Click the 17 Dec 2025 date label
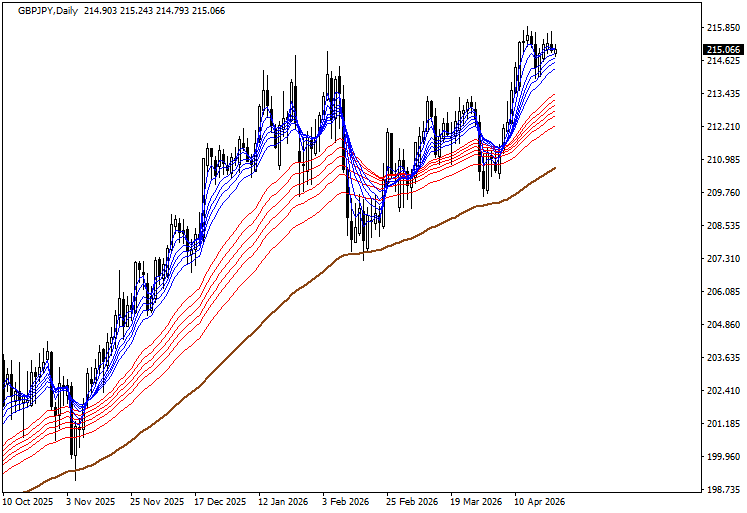The image size is (747, 513). (220, 502)
